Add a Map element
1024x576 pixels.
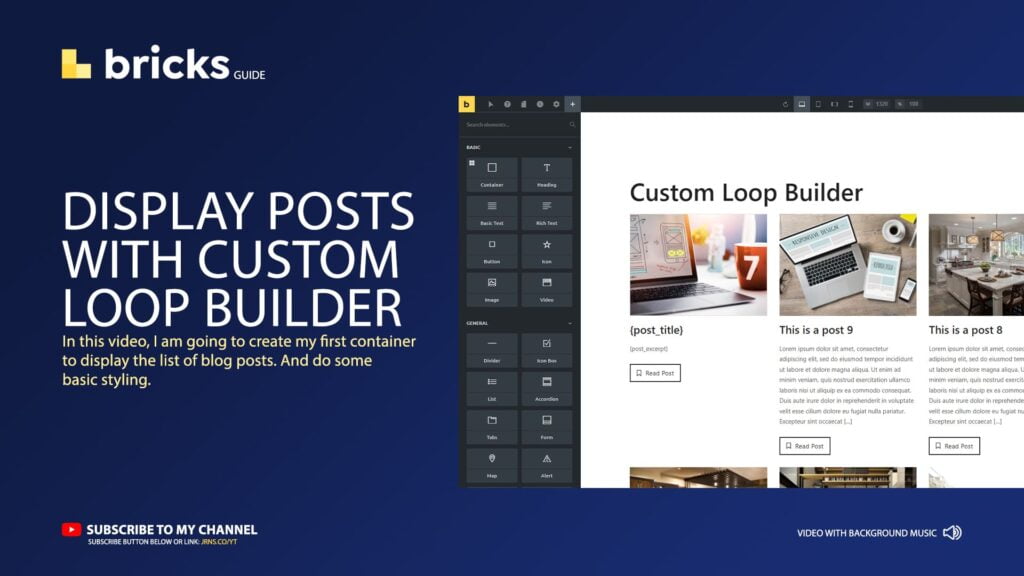[492, 466]
